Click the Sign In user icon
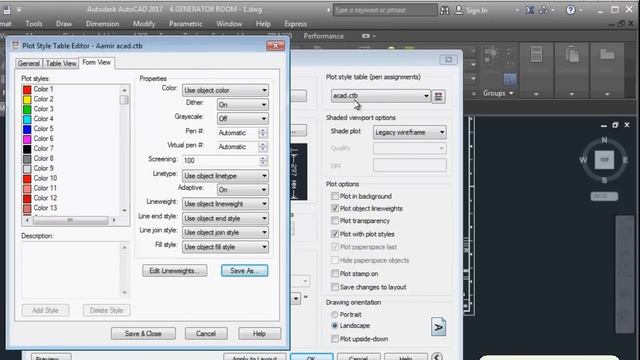This screenshot has height=360, width=640. 459,10
